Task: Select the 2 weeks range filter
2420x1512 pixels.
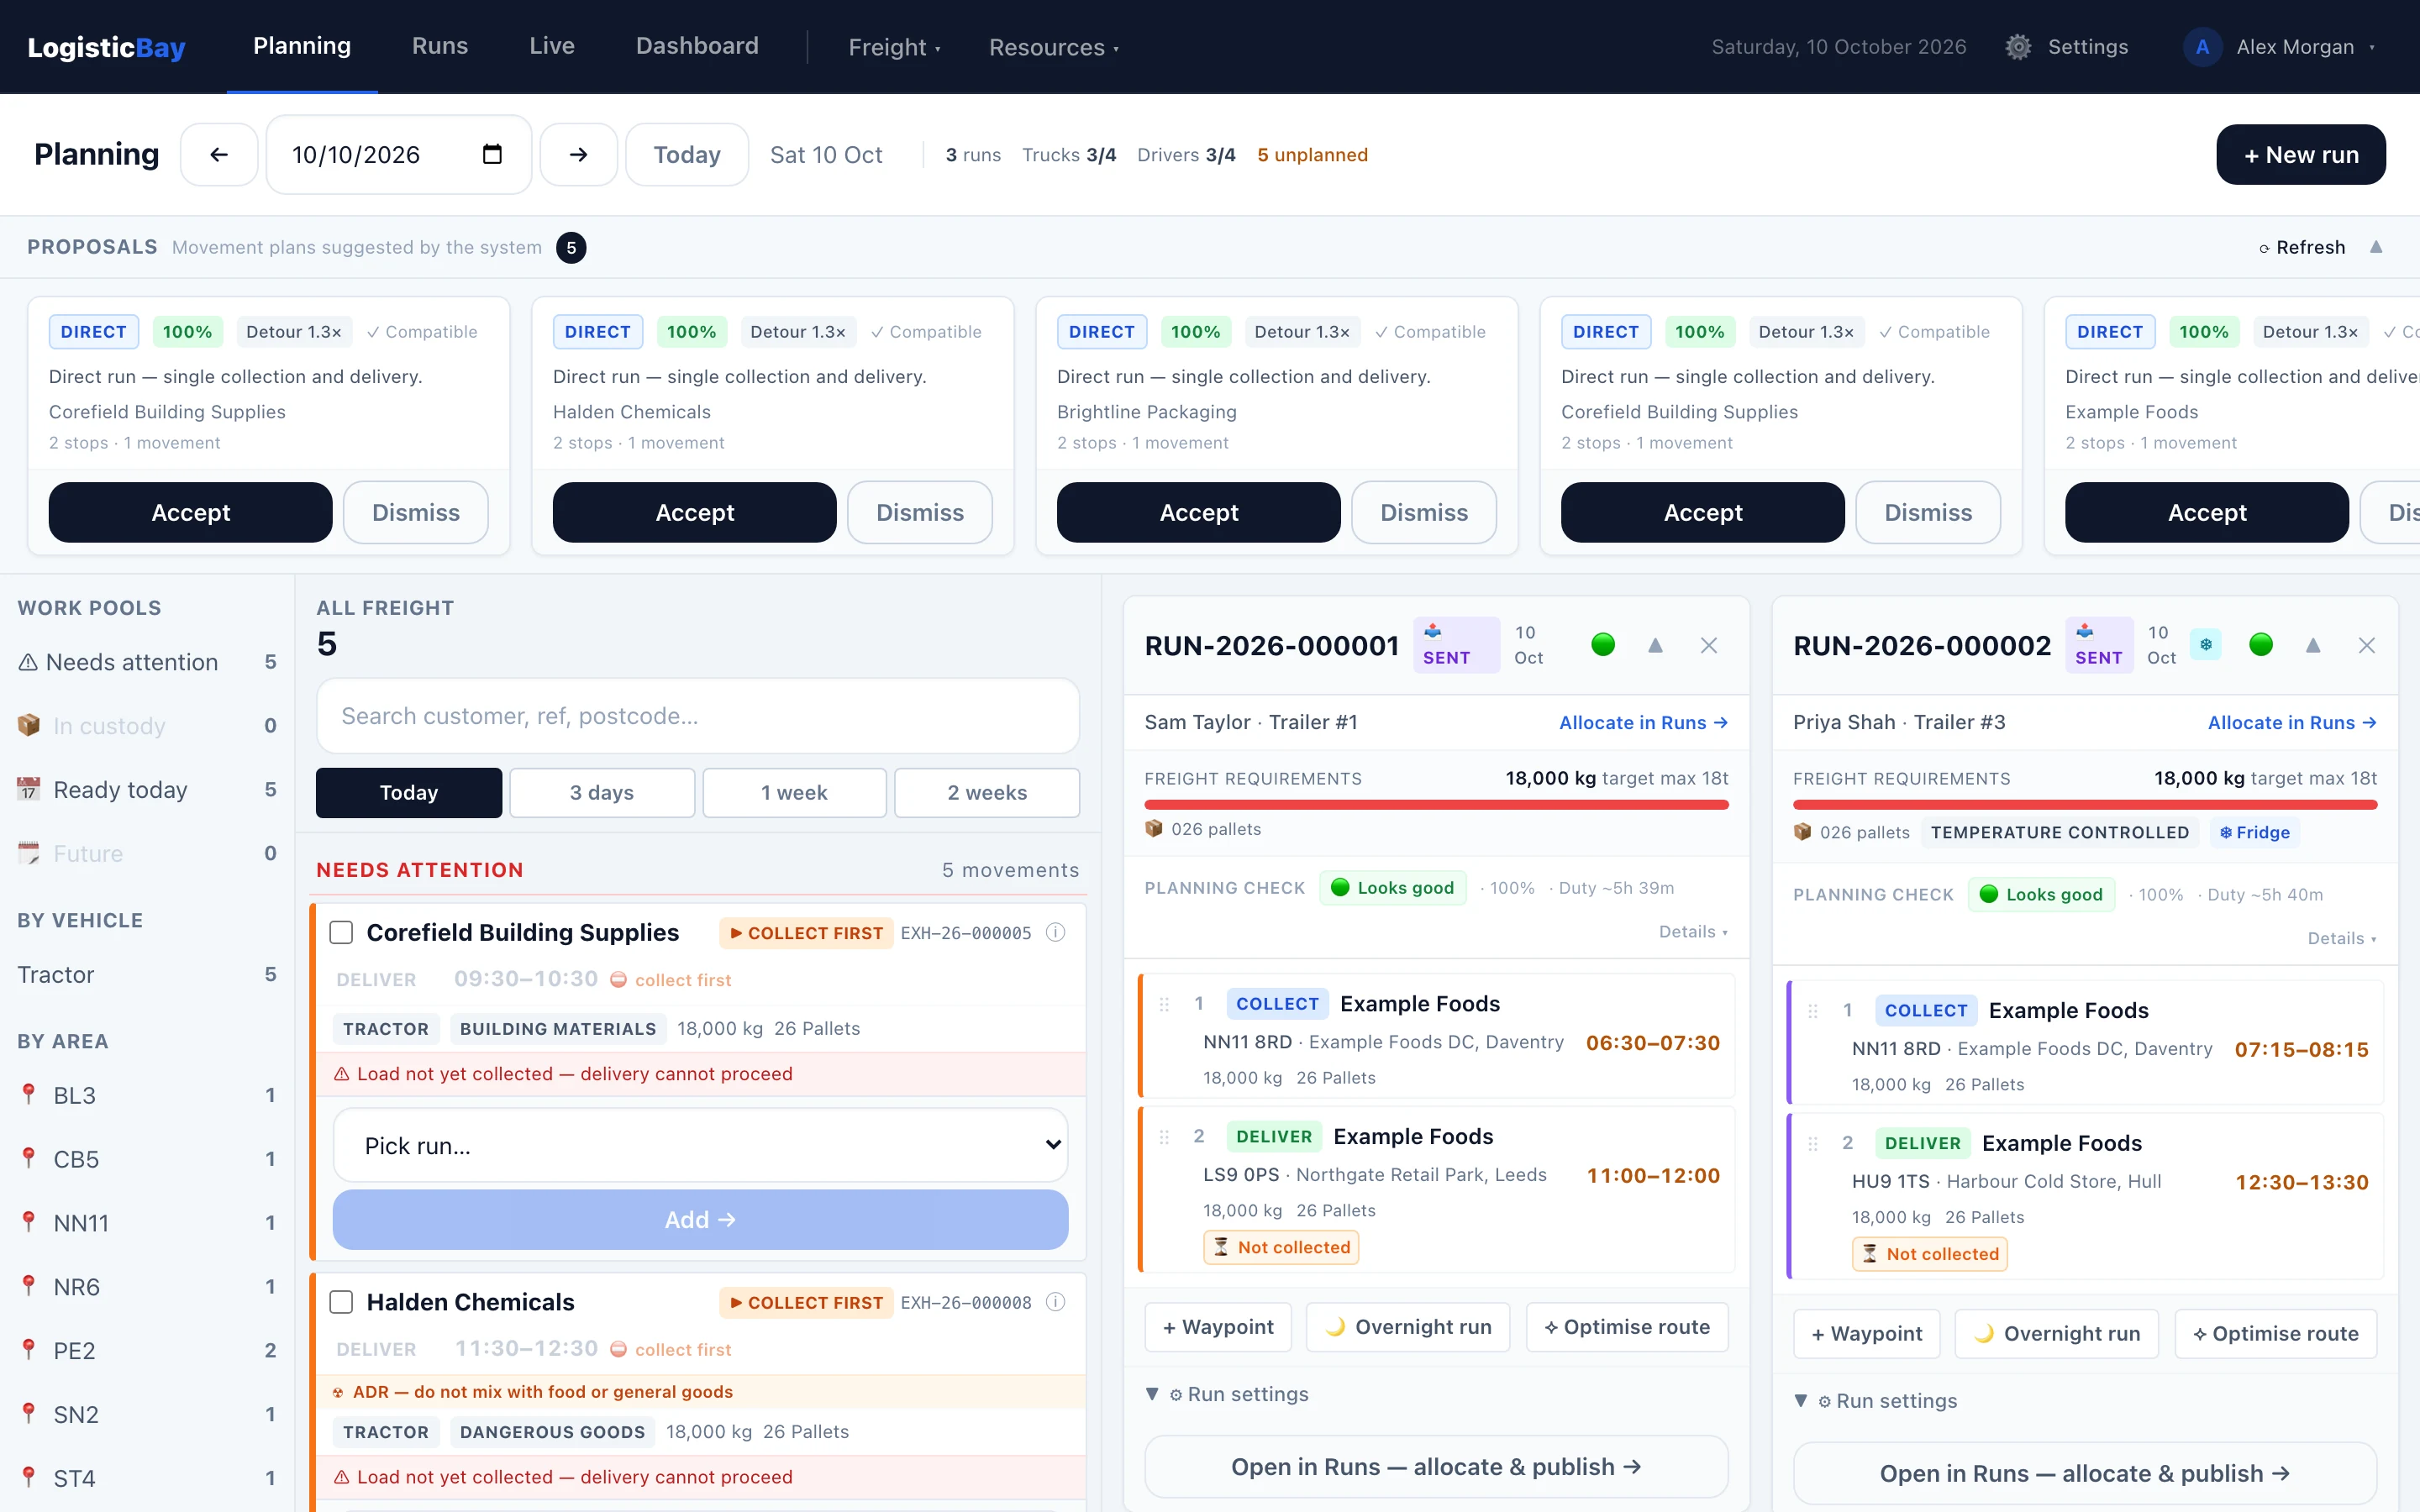Action: coord(987,793)
